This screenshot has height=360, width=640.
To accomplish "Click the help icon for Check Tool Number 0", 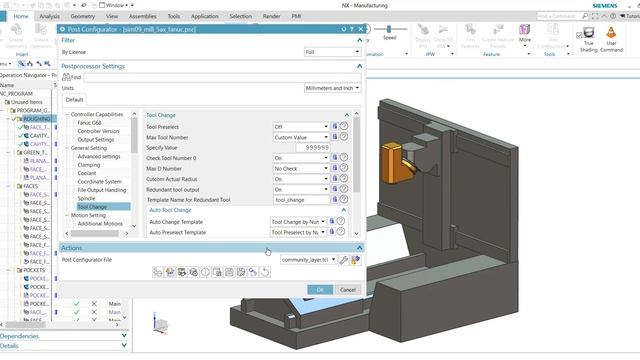I will 344,158.
